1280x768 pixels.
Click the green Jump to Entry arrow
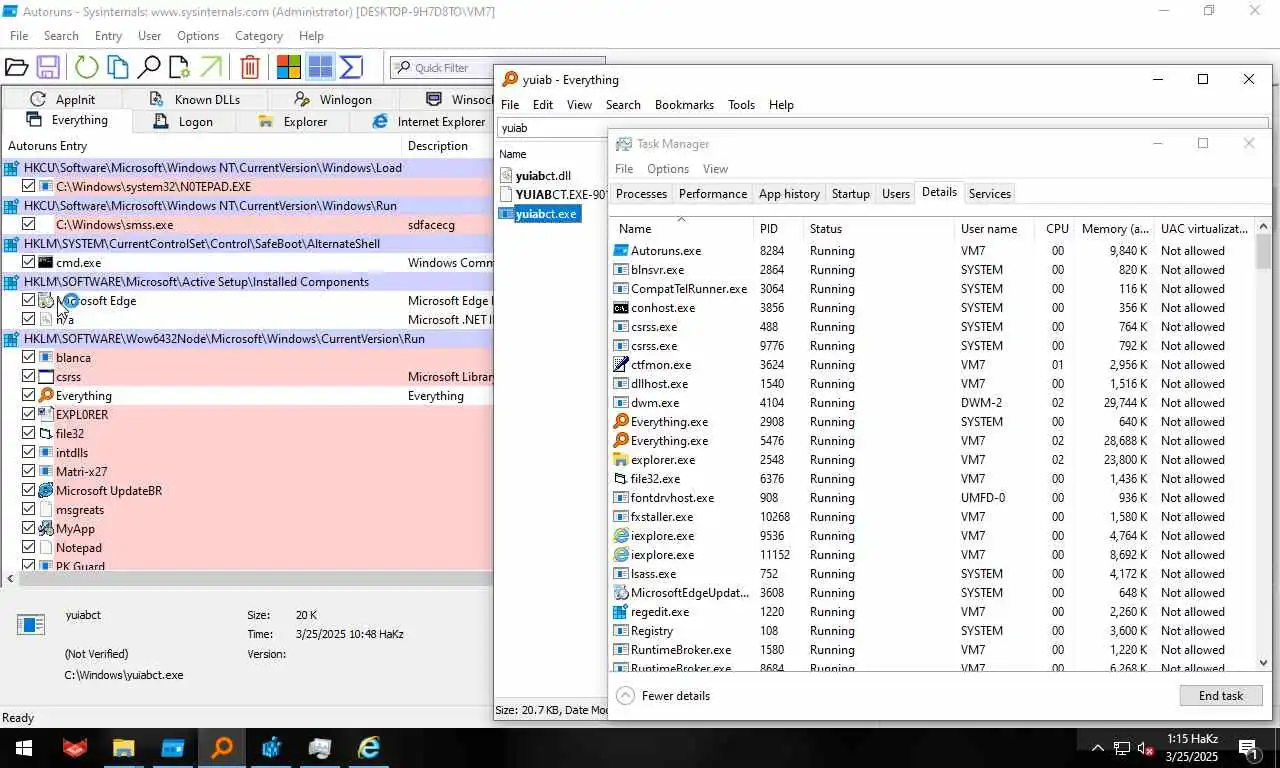pos(211,68)
